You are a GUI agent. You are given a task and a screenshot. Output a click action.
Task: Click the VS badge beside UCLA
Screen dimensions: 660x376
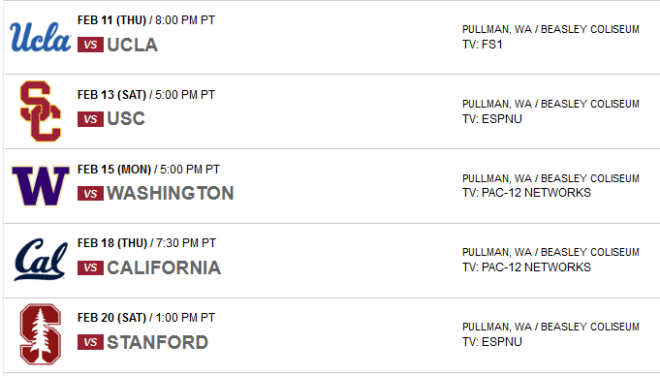pos(90,45)
